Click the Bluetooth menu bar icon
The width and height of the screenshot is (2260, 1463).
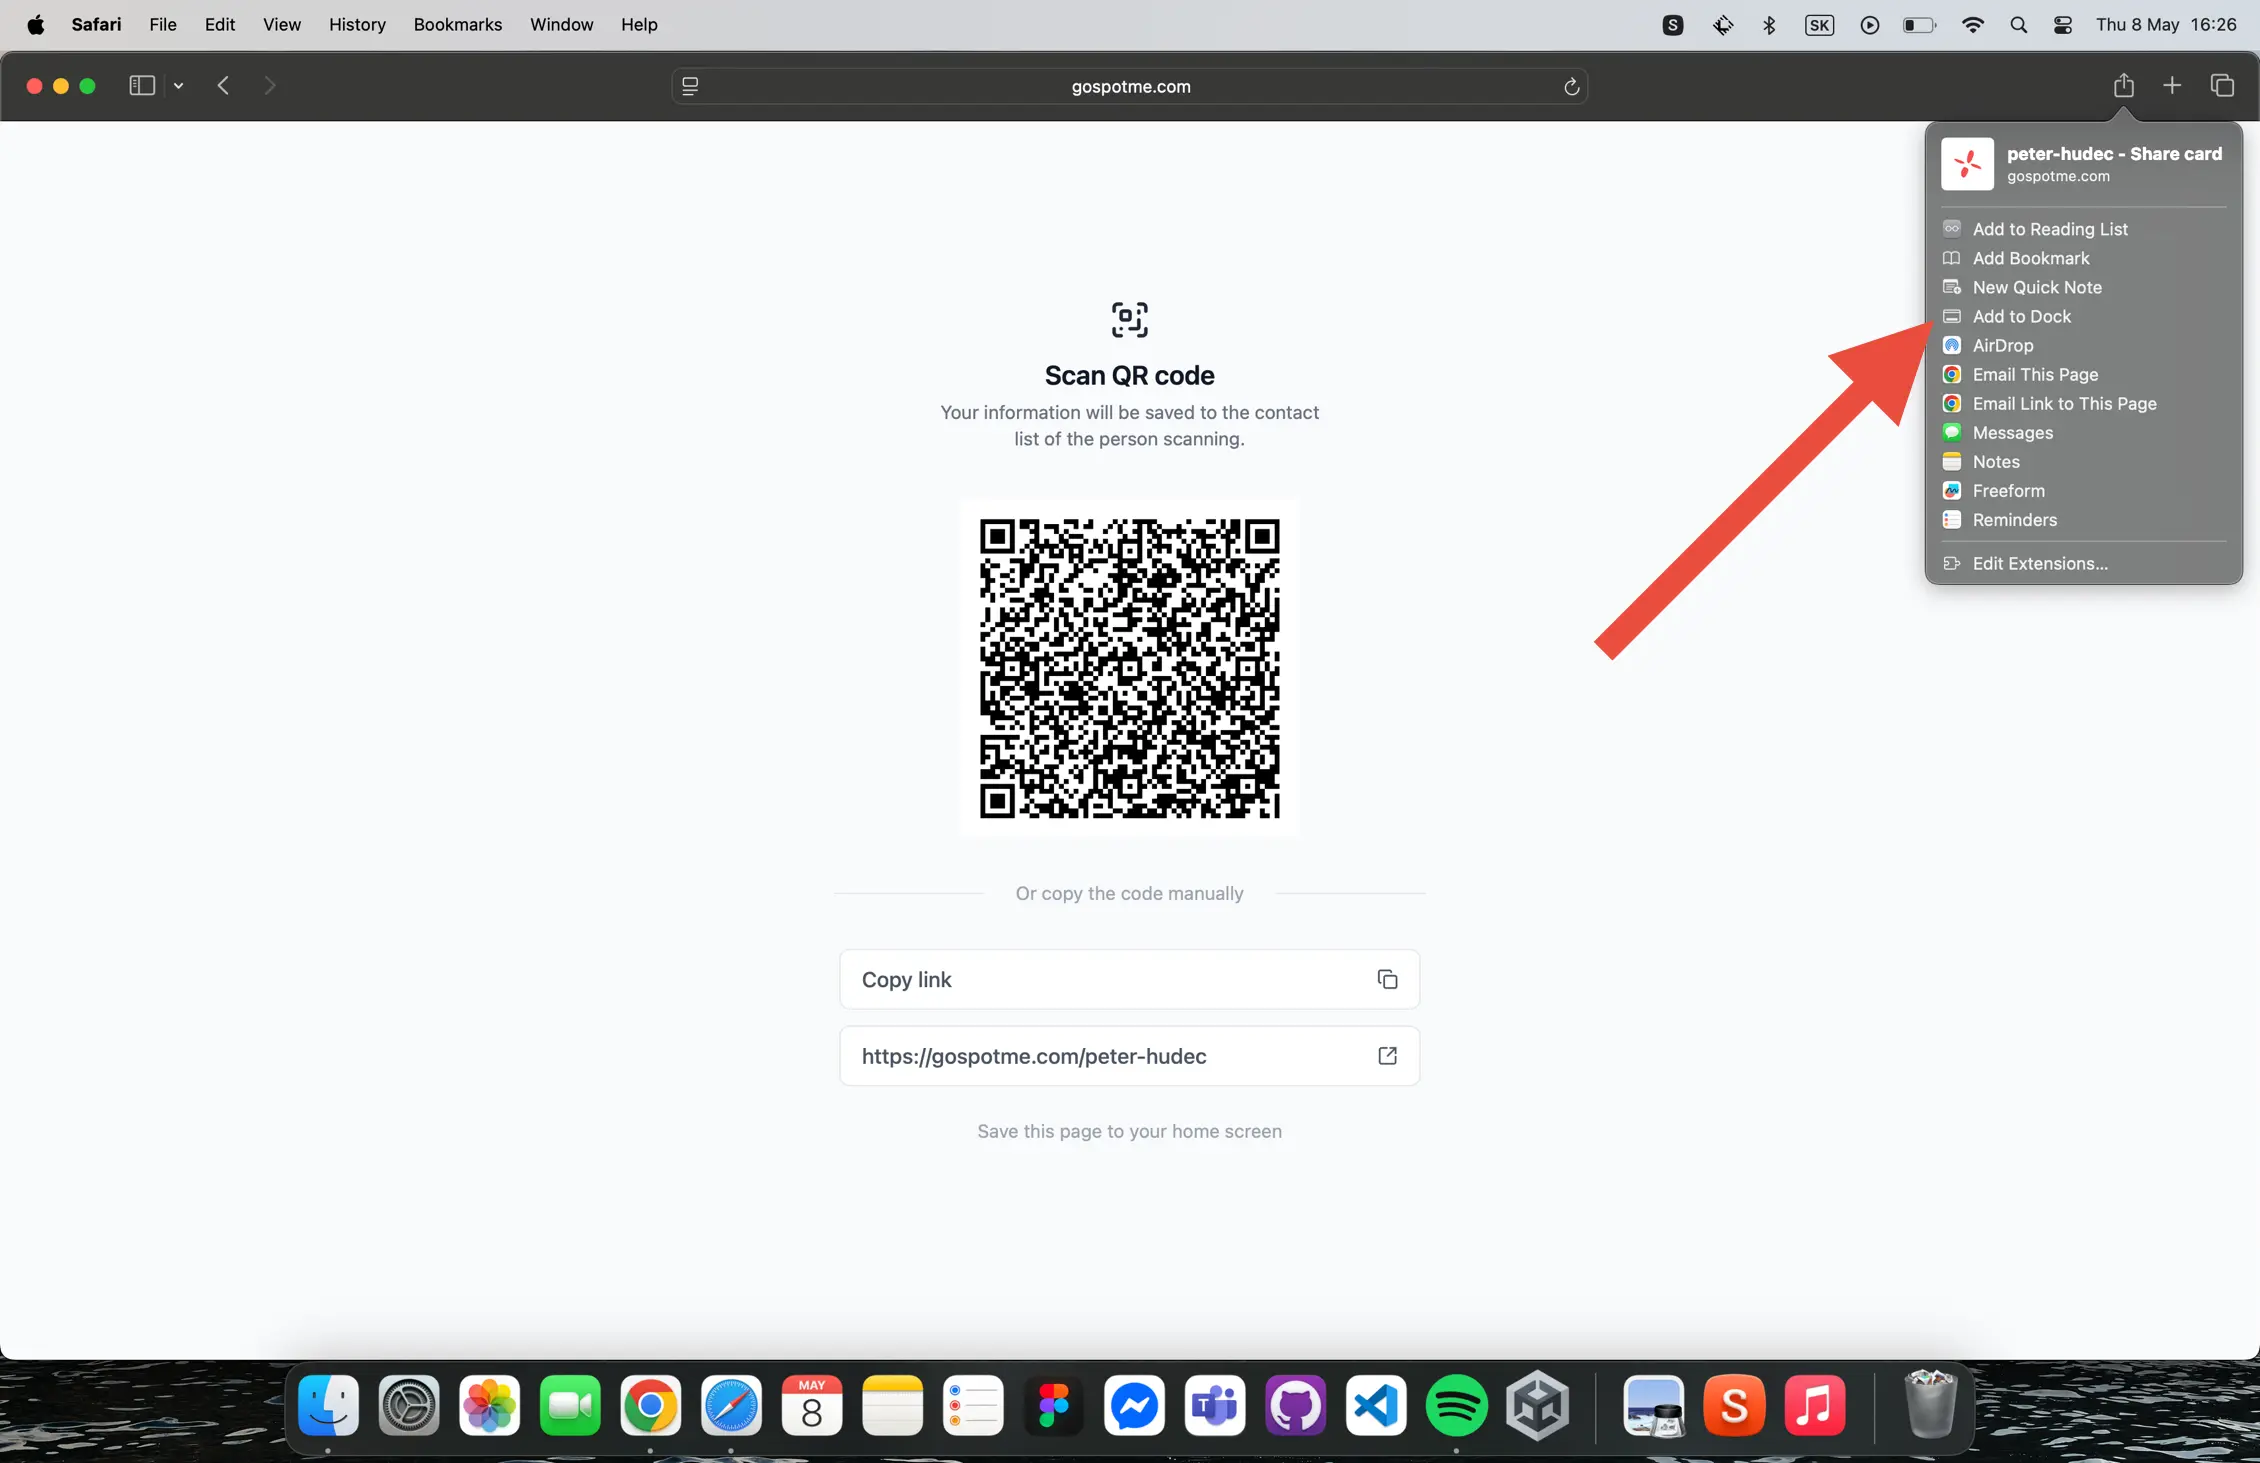pos(1769,25)
